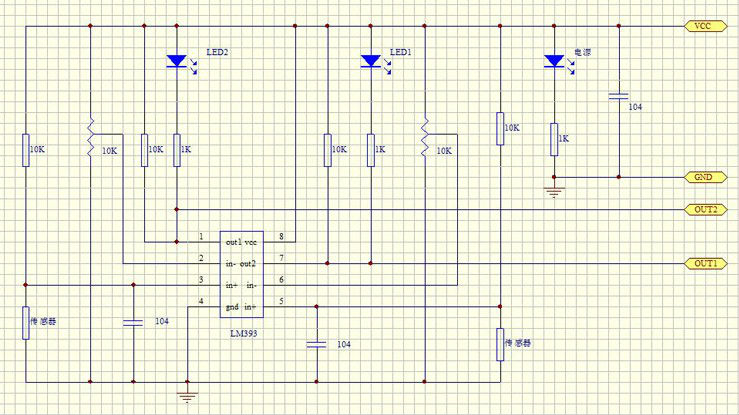Screen dimensions: 739x415
Task: Click the OUT1 output port
Action: click(x=703, y=263)
